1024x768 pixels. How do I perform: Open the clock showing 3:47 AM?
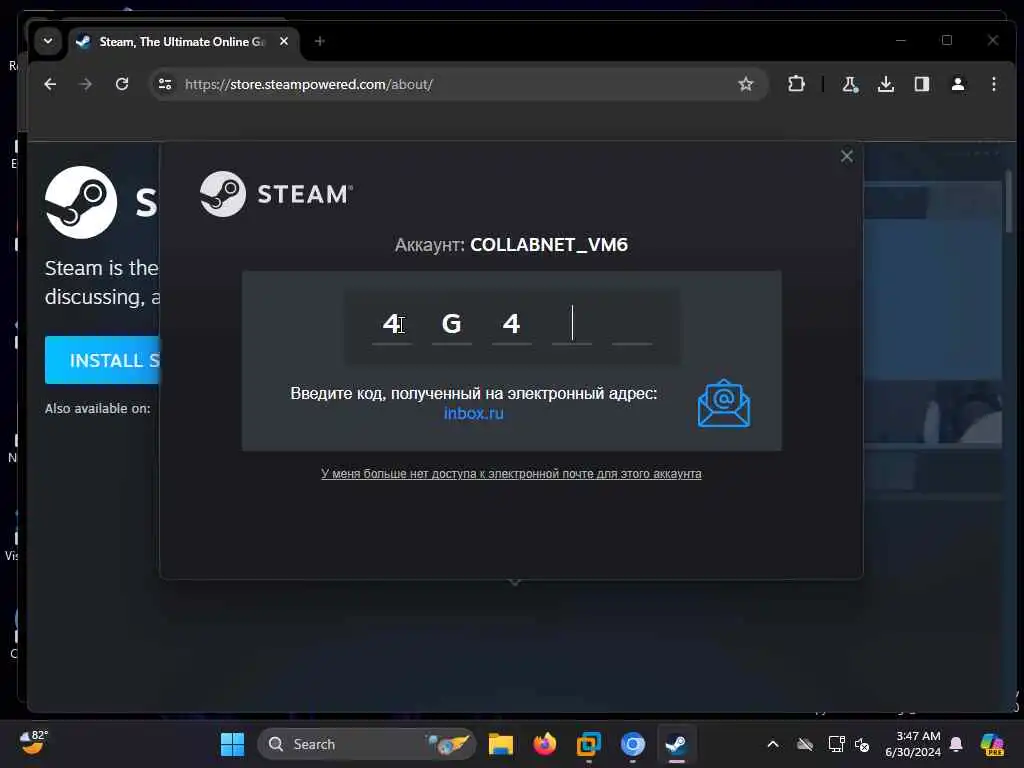913,744
